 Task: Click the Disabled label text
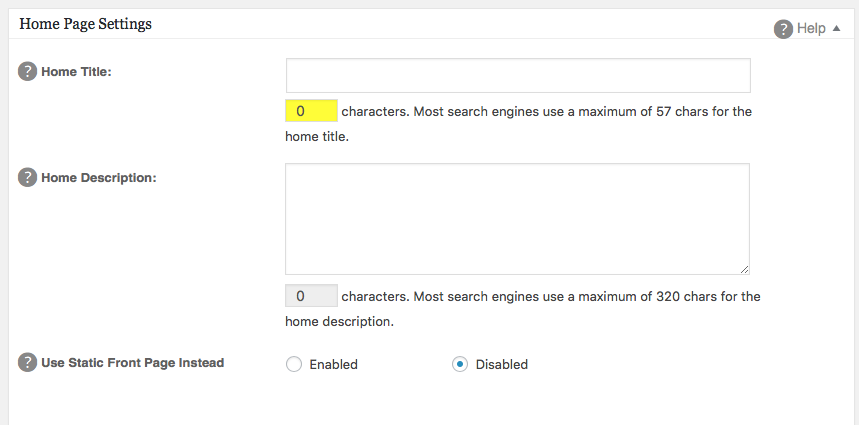point(501,365)
